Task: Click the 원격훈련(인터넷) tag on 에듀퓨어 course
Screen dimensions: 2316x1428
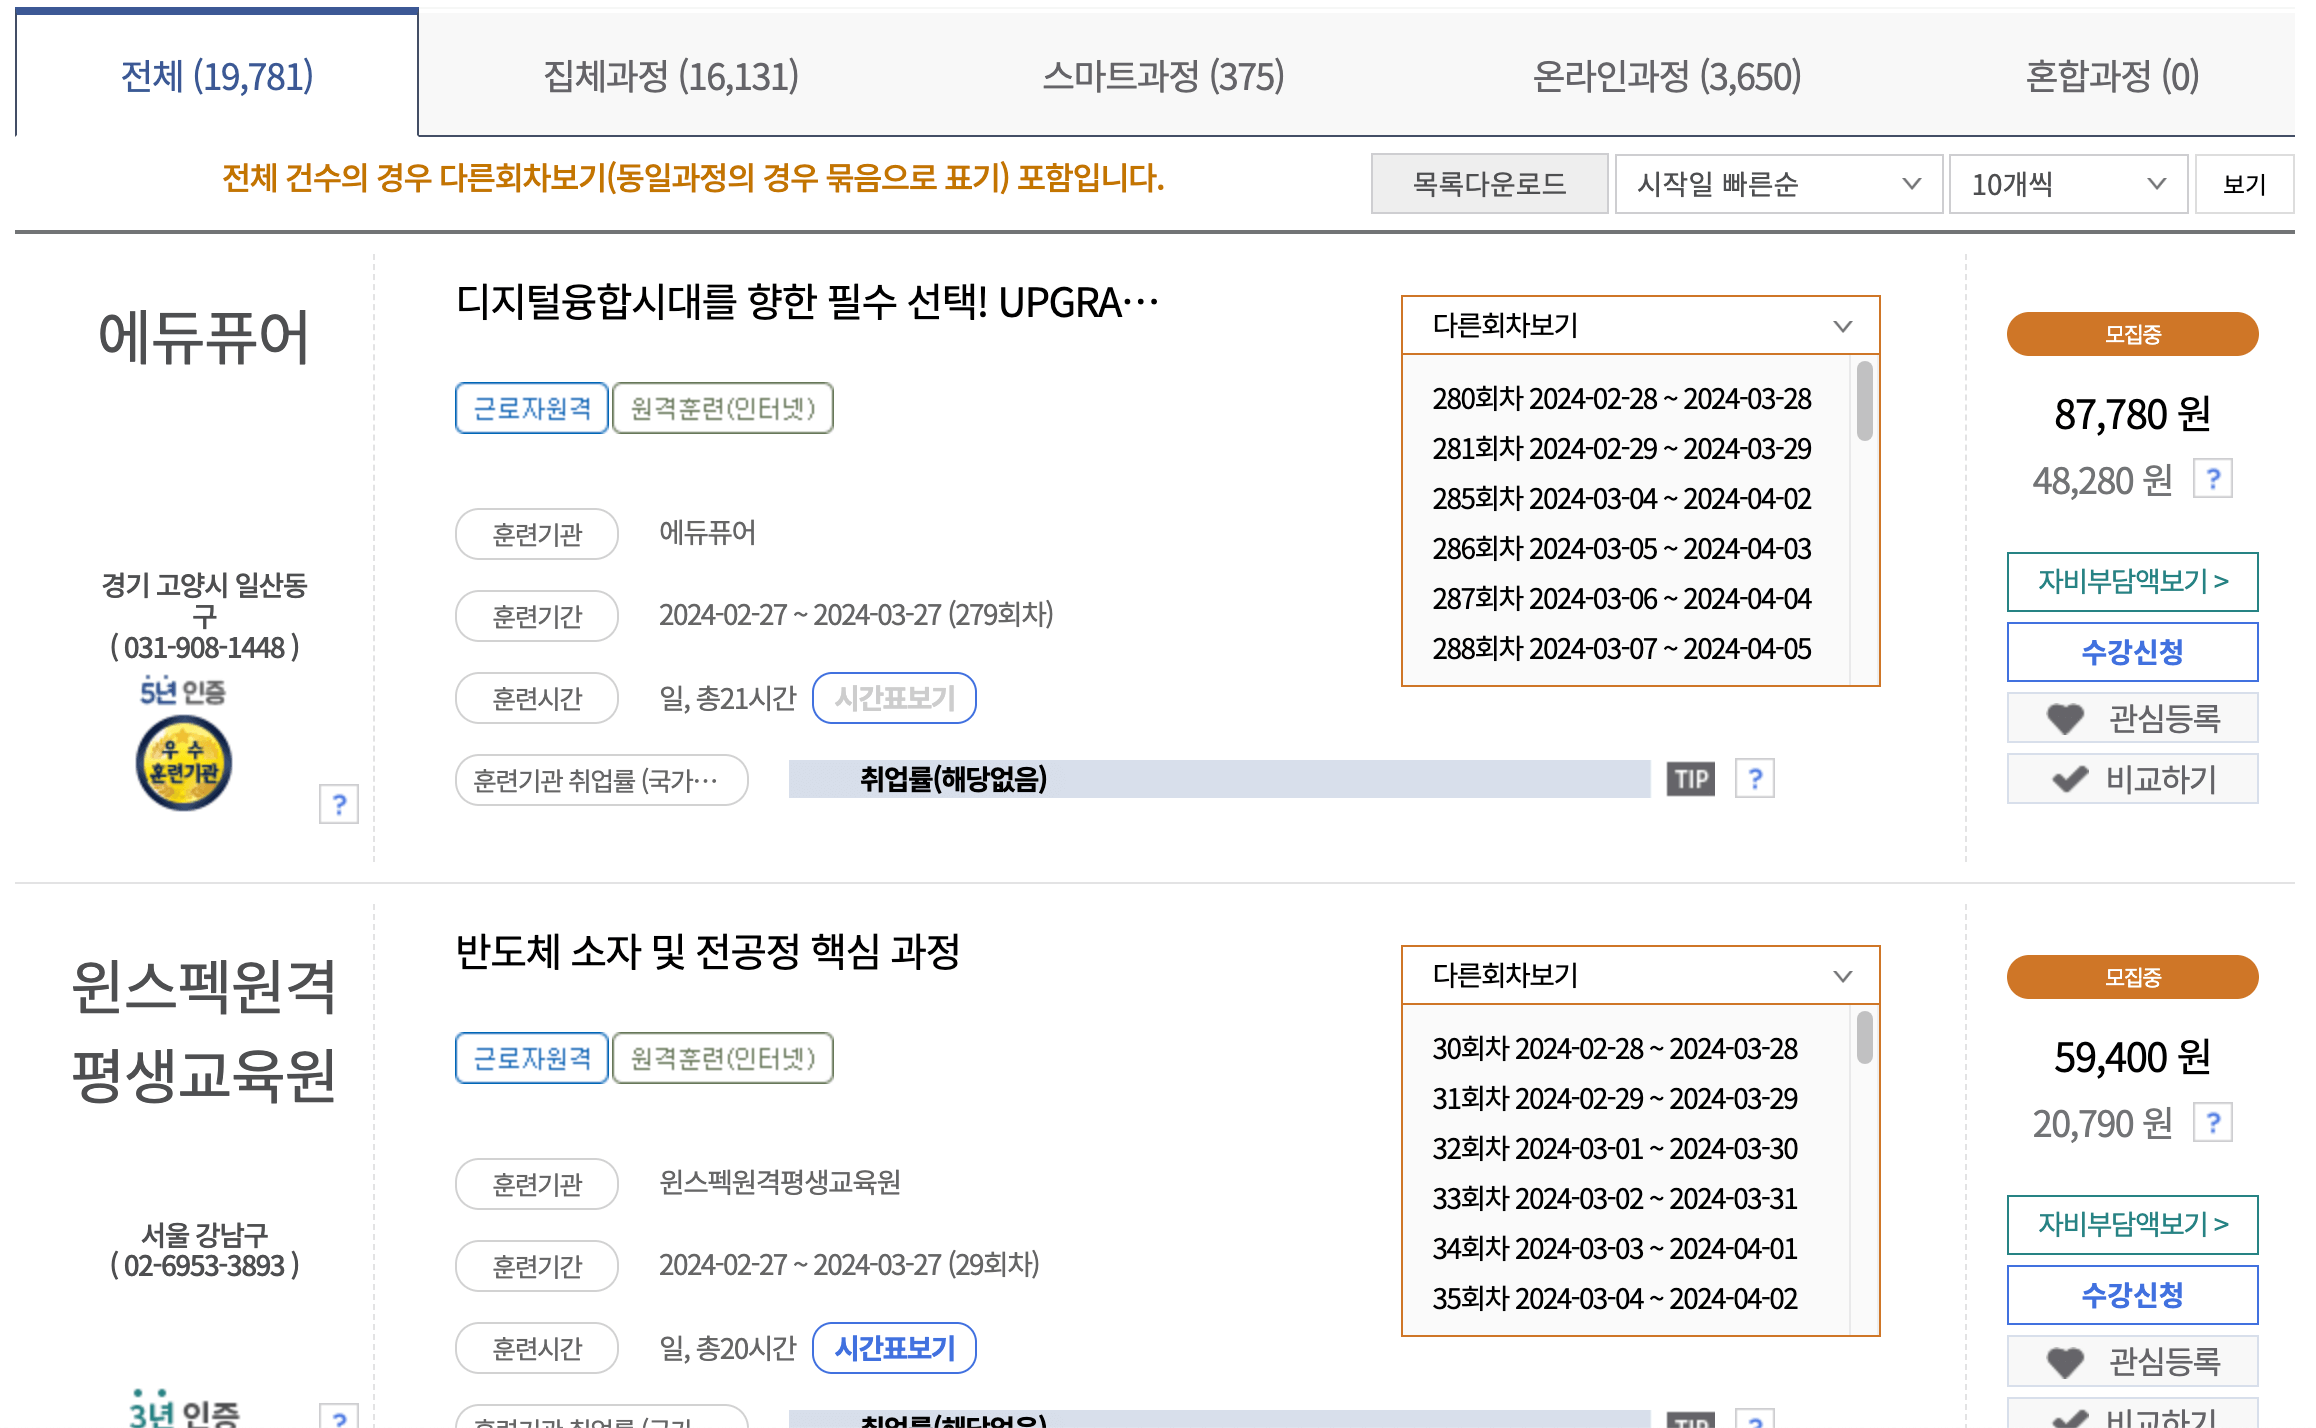Action: tap(722, 408)
